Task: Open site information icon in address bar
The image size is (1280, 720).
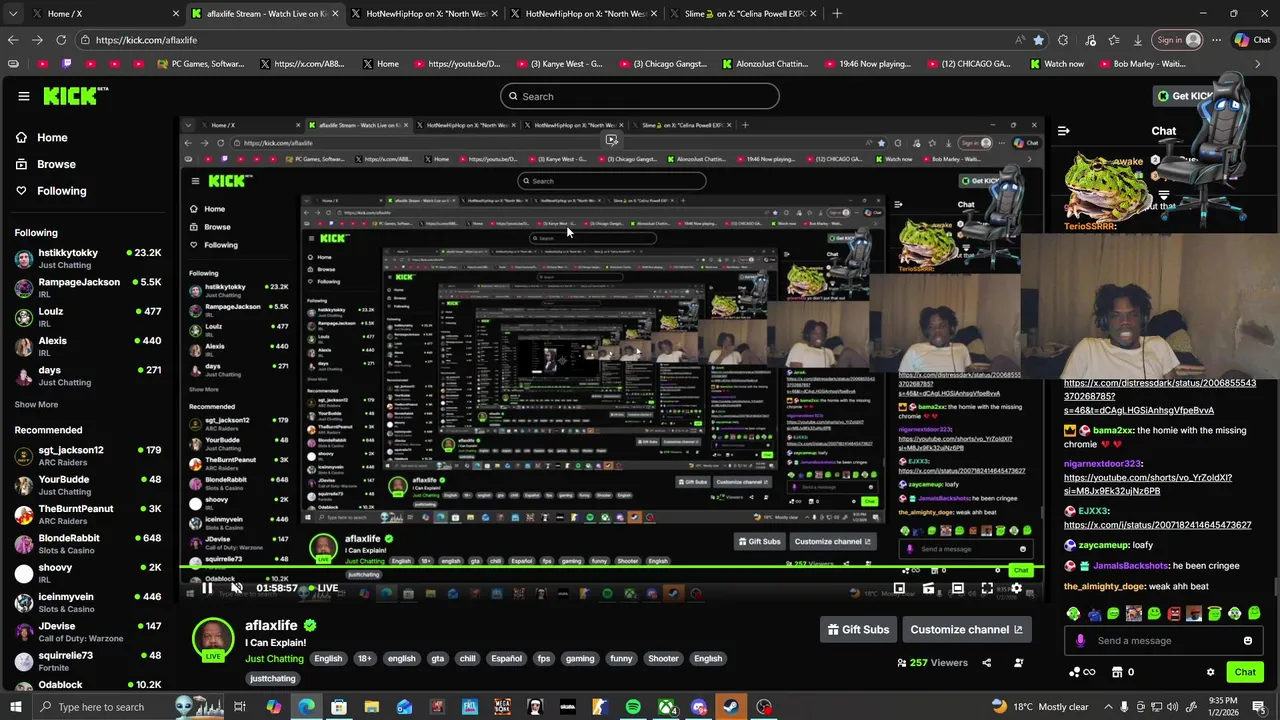Action: coord(87,40)
